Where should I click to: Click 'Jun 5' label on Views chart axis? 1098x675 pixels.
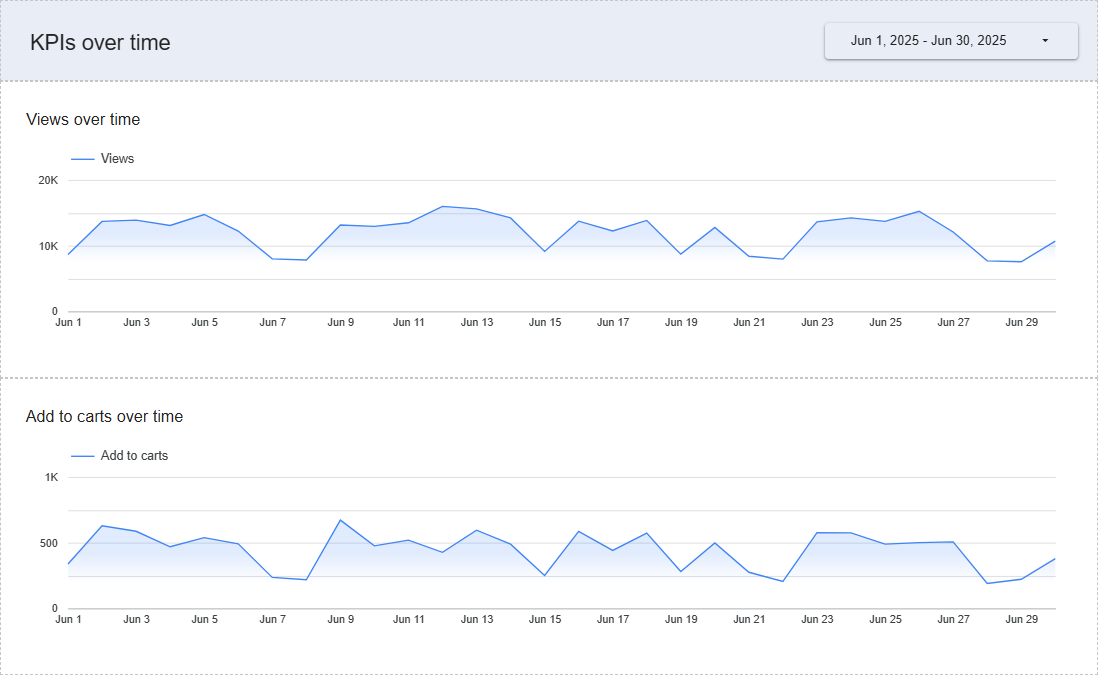tap(204, 323)
